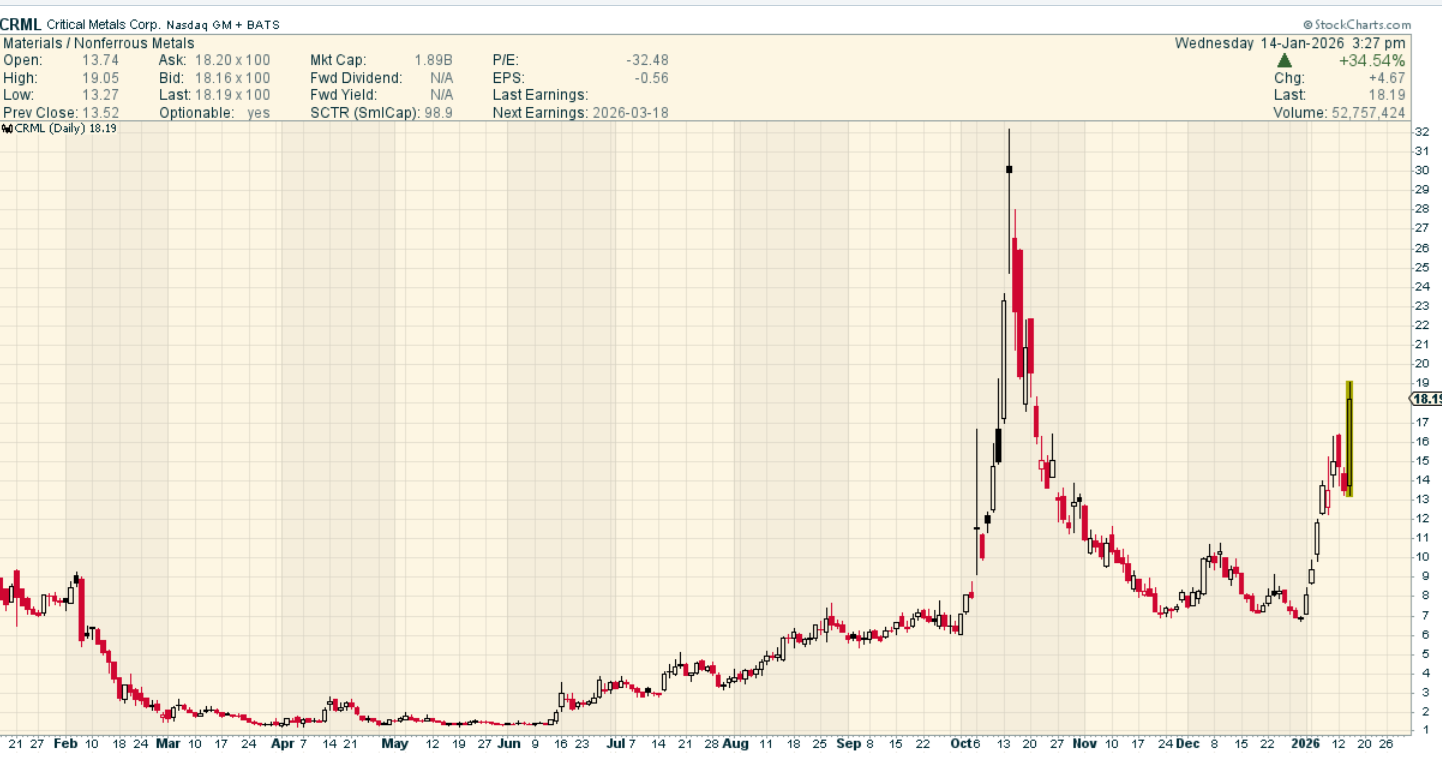Select the Oct label on the date axis
Image resolution: width=1442 pixels, height=762 pixels.
click(960, 744)
